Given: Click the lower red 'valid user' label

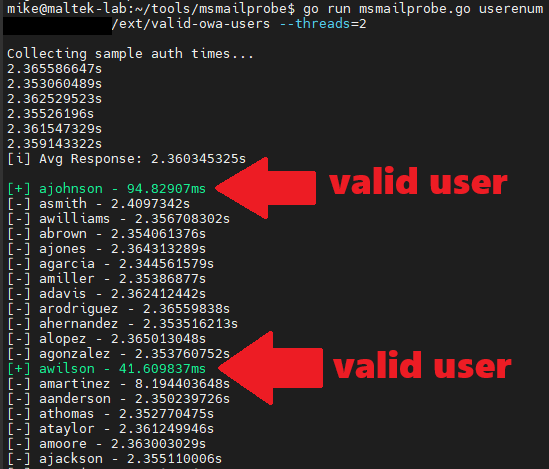Looking at the screenshot, I should coord(422,365).
